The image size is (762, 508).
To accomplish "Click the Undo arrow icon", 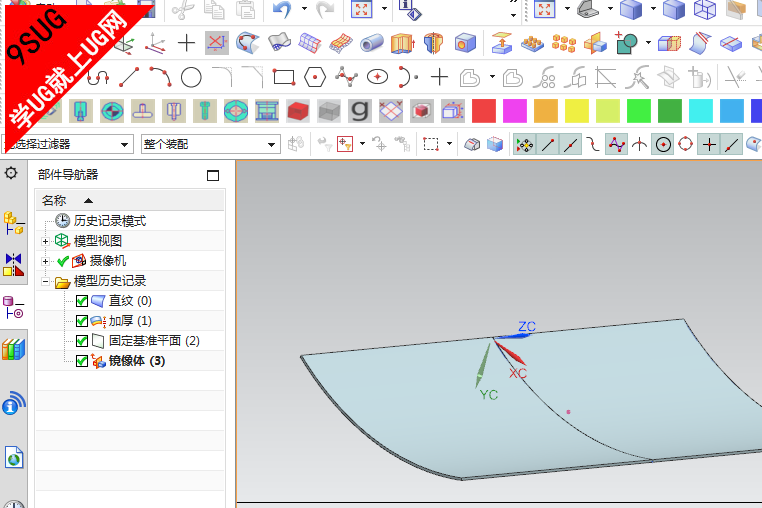I will (x=282, y=9).
